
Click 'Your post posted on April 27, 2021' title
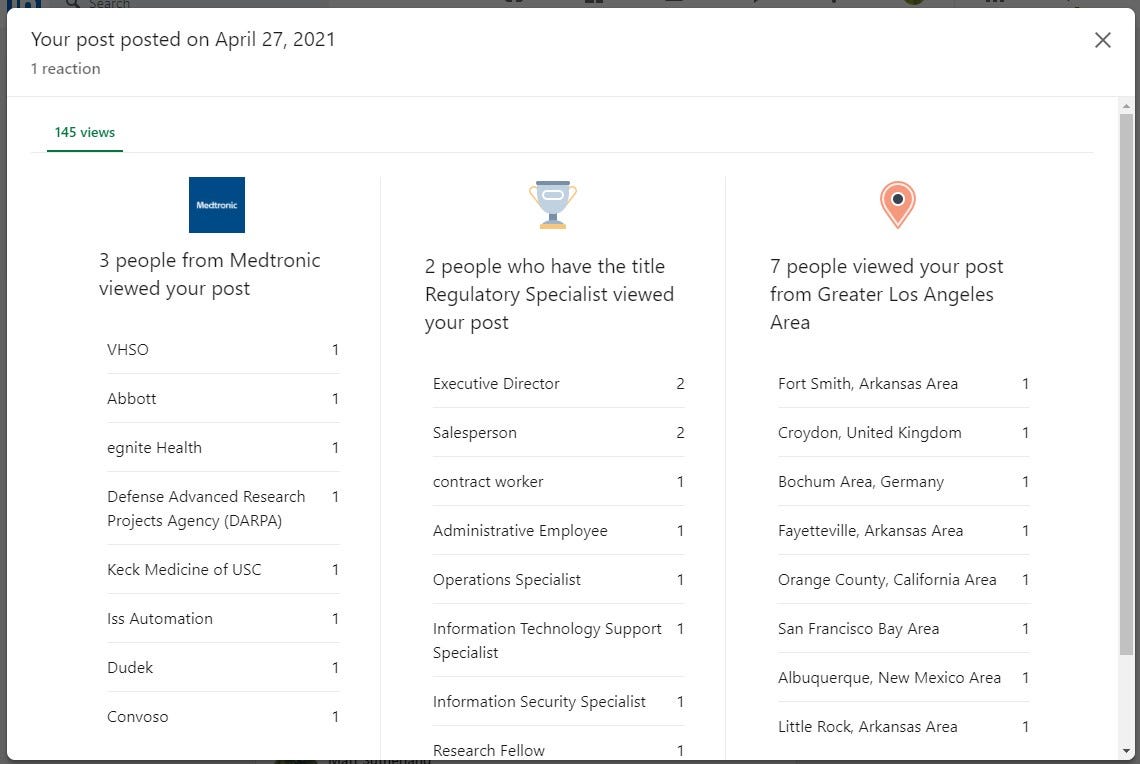[x=183, y=39]
